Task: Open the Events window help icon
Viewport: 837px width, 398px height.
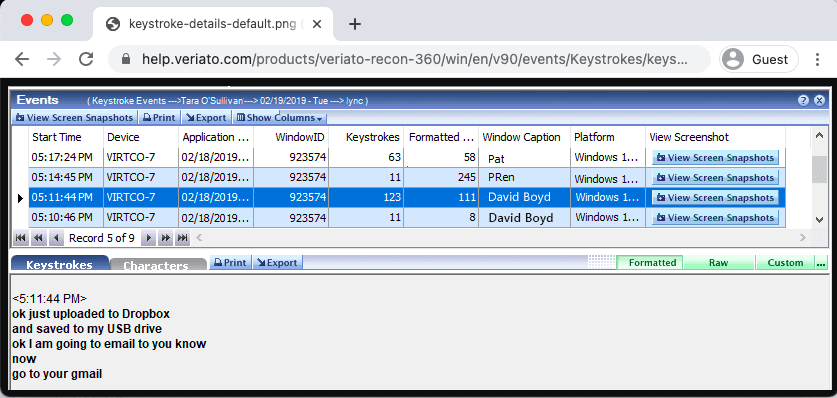Action: click(x=803, y=100)
